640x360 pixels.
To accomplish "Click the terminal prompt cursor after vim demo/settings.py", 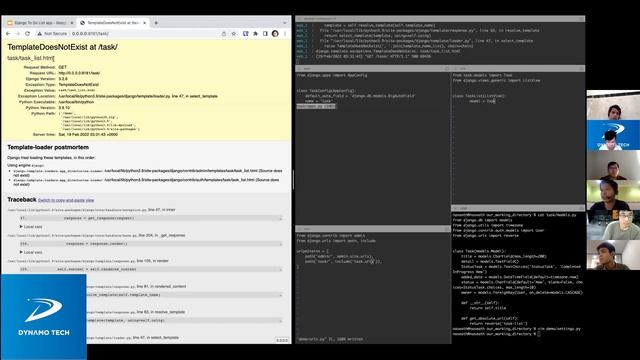I will [539, 334].
